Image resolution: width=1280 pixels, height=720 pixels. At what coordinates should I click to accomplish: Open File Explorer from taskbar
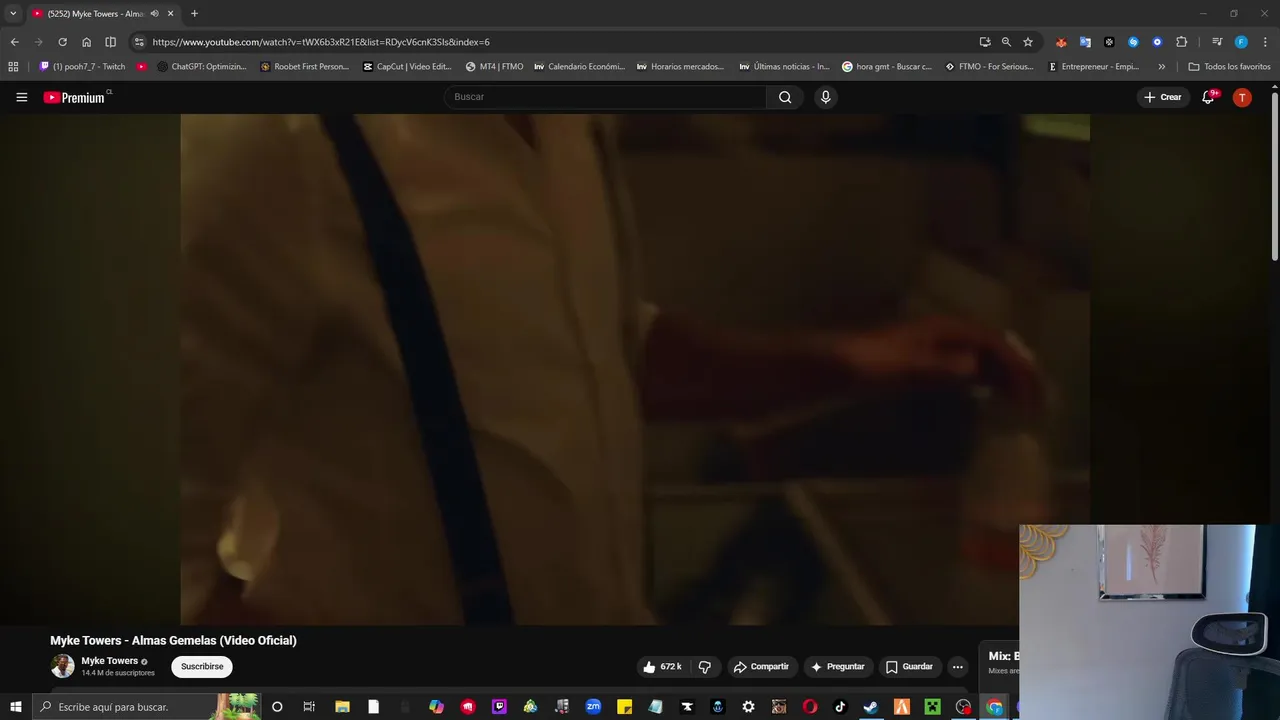pos(342,707)
